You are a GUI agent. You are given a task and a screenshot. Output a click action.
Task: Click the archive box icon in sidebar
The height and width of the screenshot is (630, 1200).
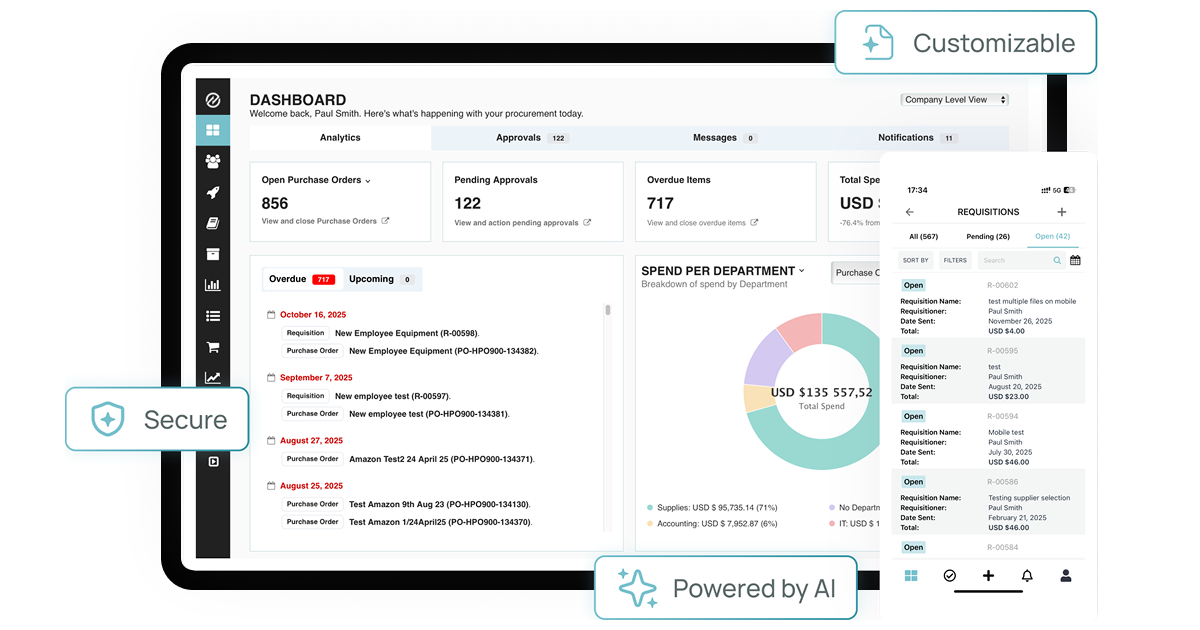click(213, 254)
